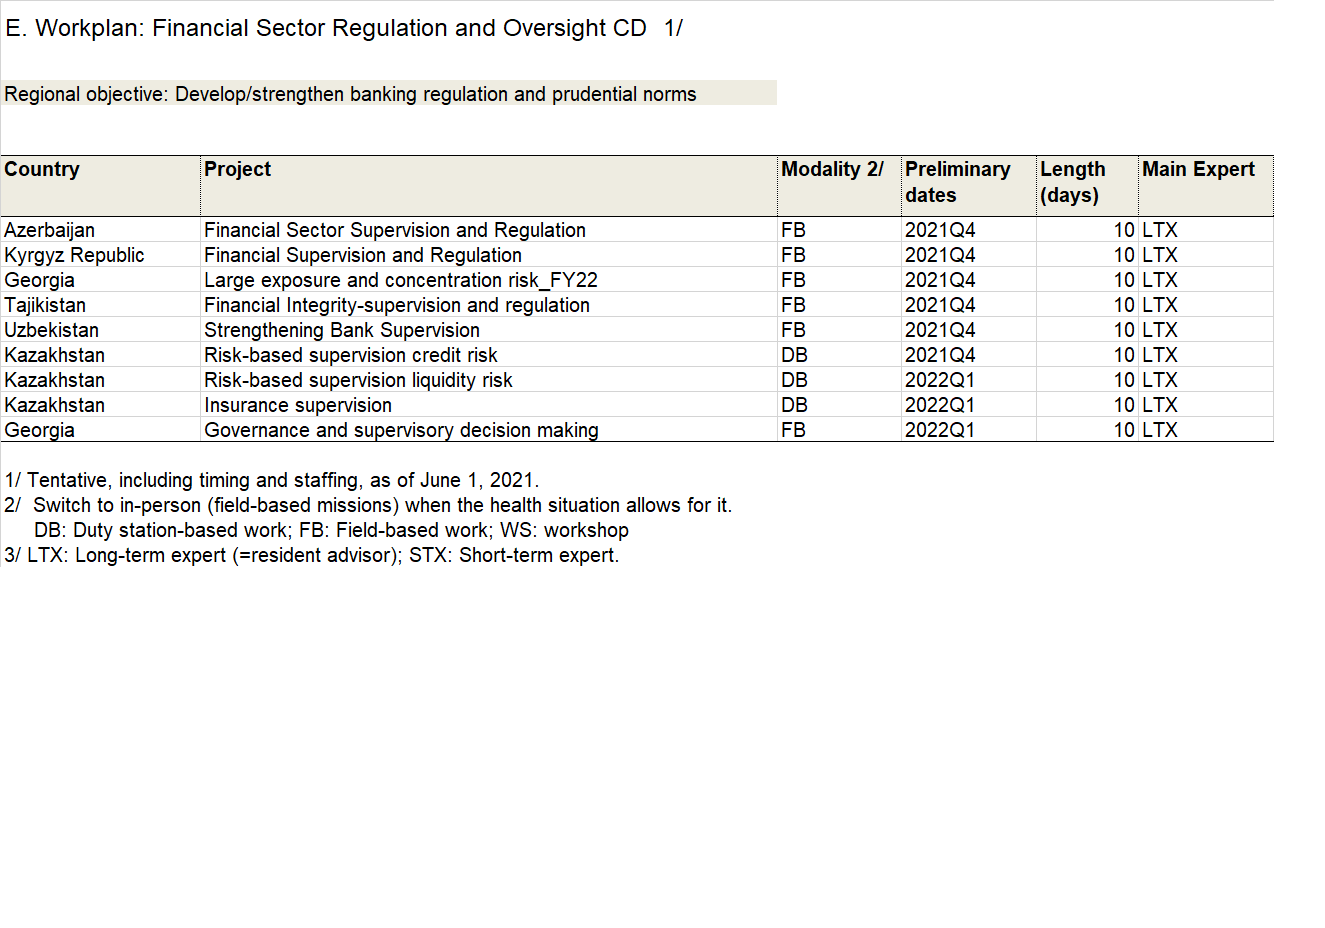Select 'Strengthening Bank Supervision' project cell
Viewport: 1325px width, 928px height.
(x=342, y=330)
